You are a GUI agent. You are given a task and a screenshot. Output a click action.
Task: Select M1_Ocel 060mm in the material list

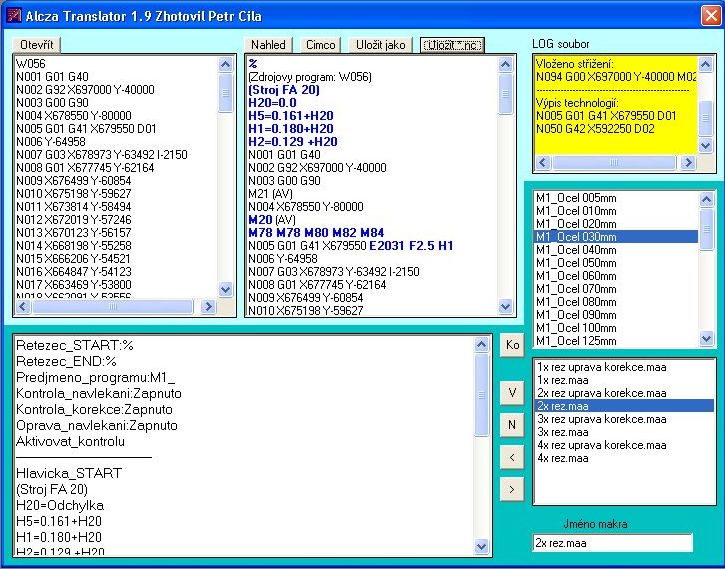click(x=615, y=275)
